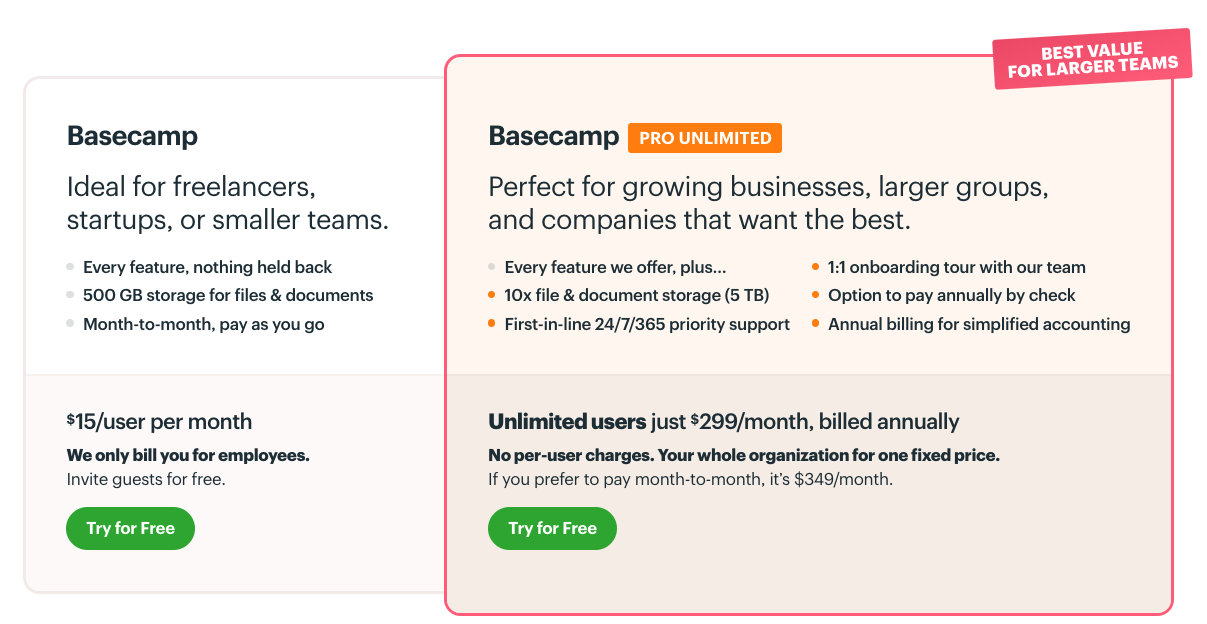
Task: Click We only bill you for employees text
Action: point(188,455)
